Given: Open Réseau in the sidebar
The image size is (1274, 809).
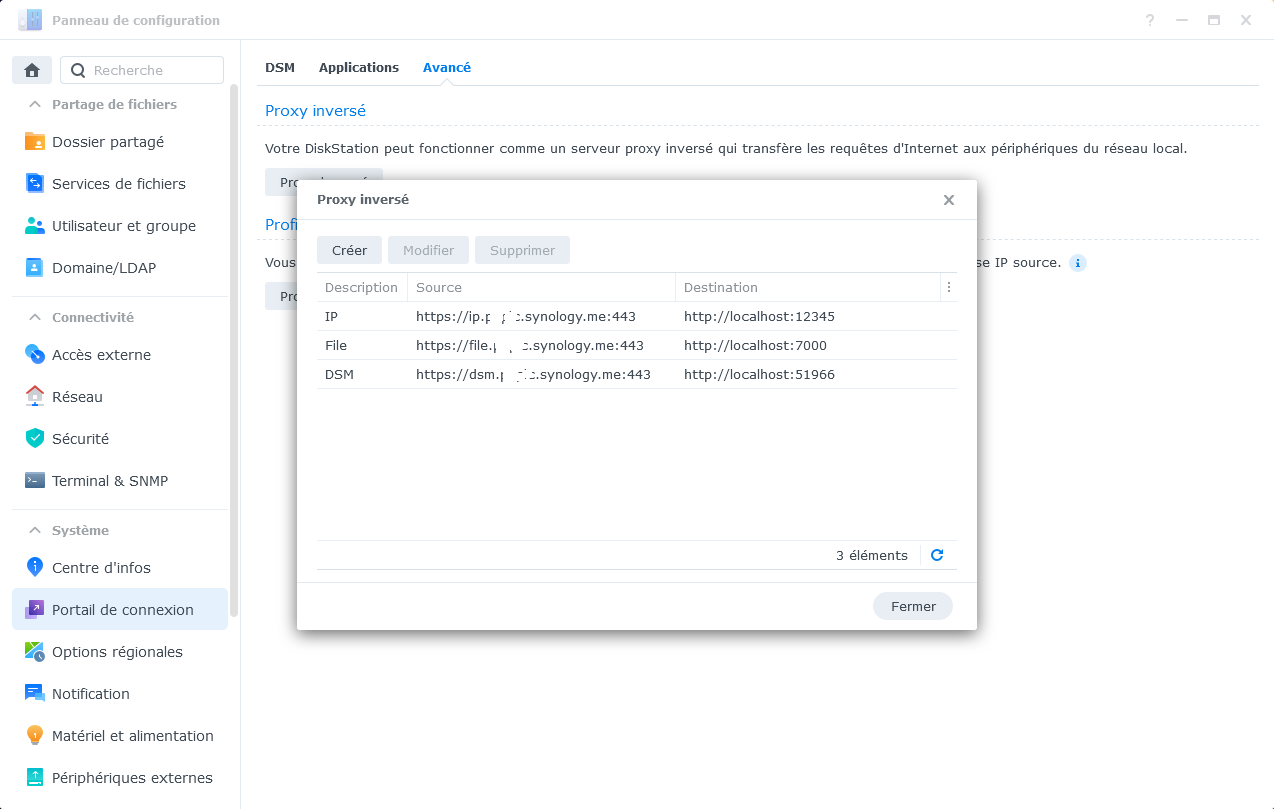Looking at the screenshot, I should [120, 397].
